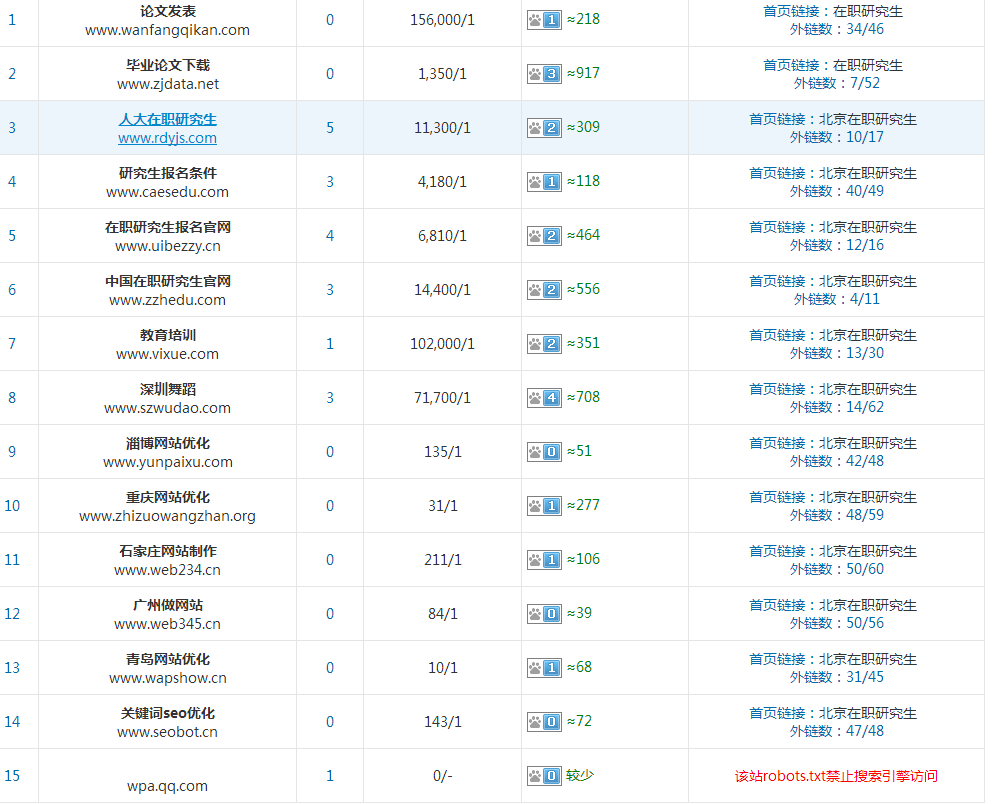Image resolution: width=996 pixels, height=804 pixels.
Task: Open the 人大在职研究生 site title link
Action: coord(167,119)
